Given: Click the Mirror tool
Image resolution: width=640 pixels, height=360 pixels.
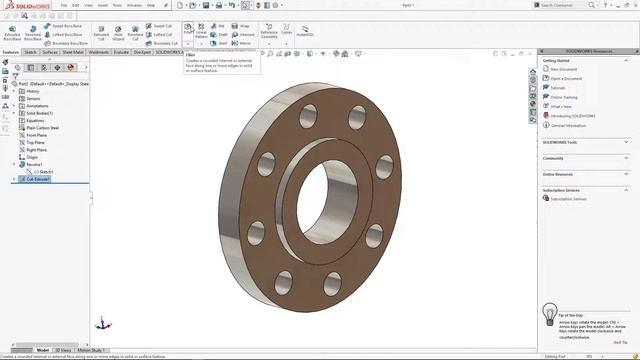Looking at the screenshot, I should point(241,43).
